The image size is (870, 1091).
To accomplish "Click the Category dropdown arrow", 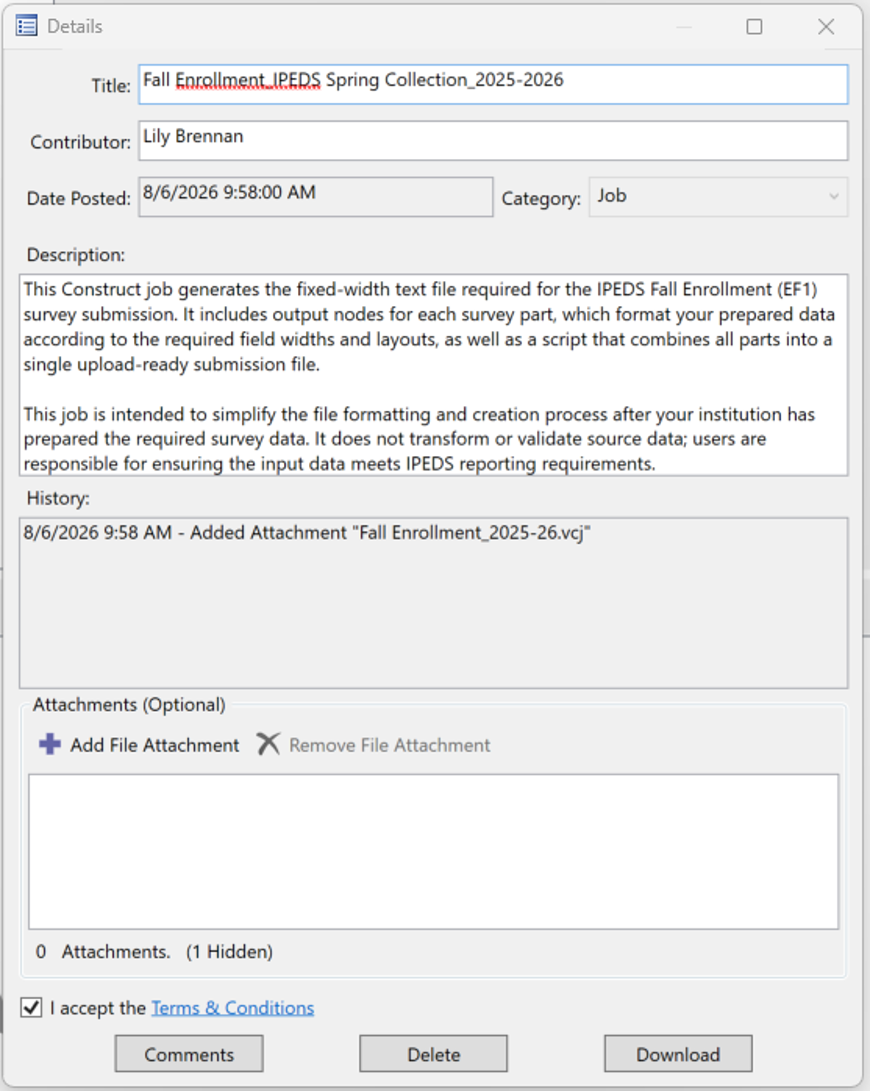I will point(833,197).
